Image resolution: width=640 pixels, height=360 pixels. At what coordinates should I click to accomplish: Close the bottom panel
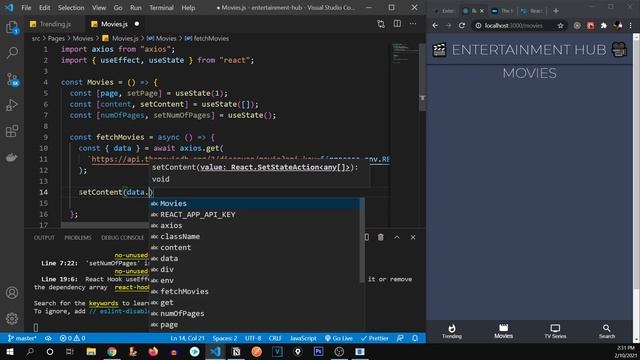tap(413, 237)
